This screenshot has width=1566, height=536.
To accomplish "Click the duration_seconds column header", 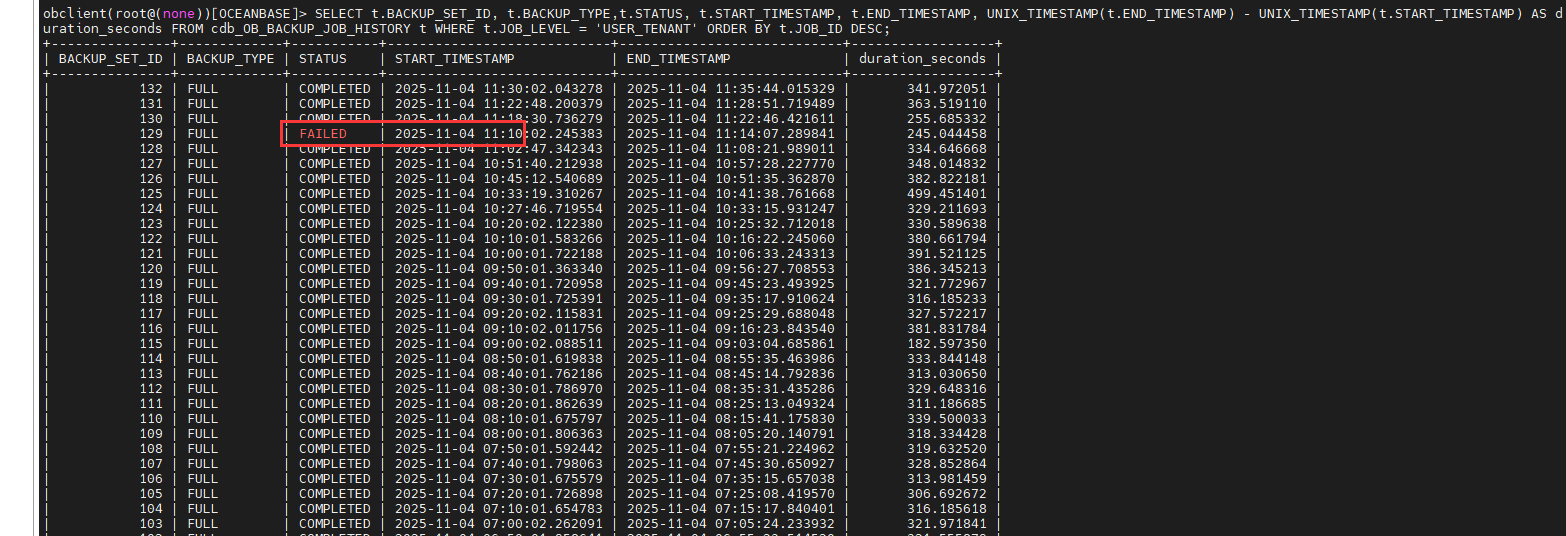I will point(923,59).
